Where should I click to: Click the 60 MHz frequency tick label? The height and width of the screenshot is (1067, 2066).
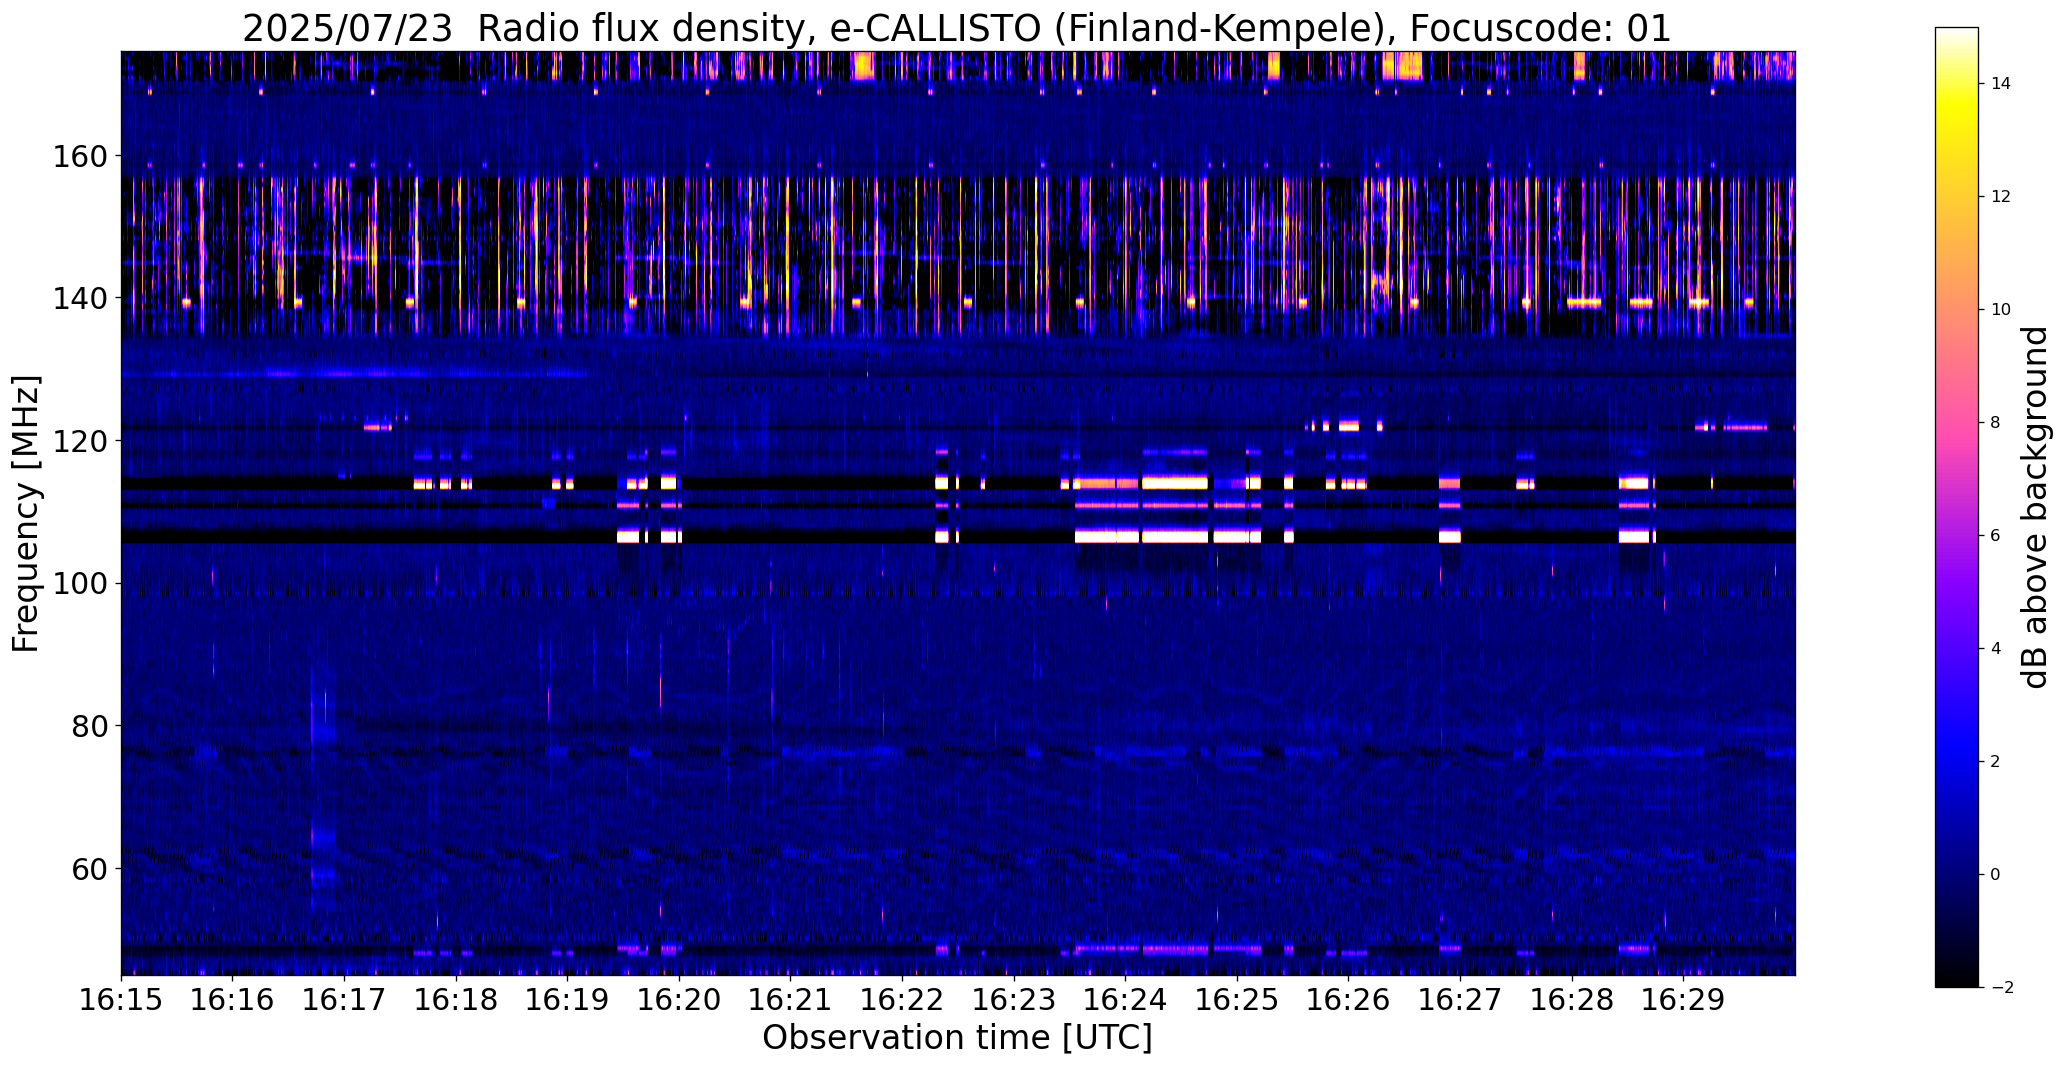pyautogui.click(x=90, y=868)
